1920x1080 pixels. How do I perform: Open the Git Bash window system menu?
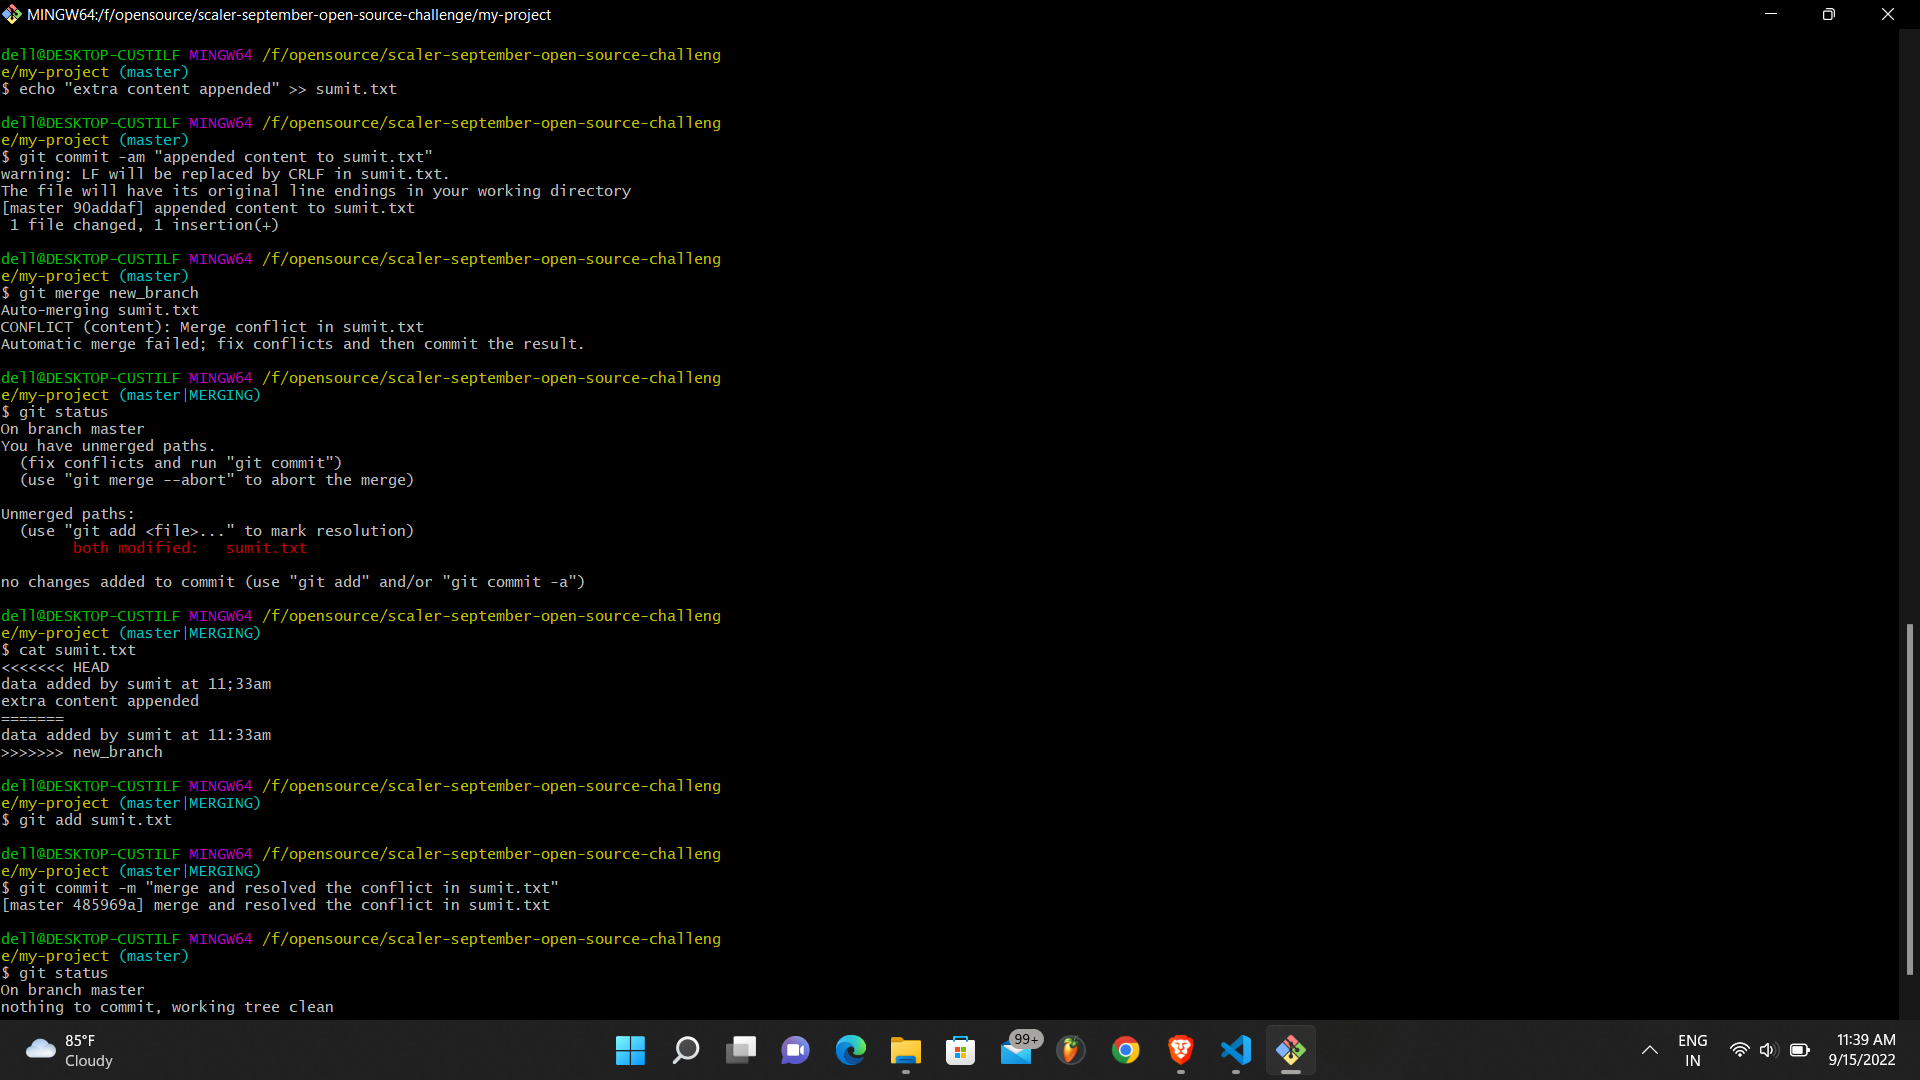pos(12,14)
